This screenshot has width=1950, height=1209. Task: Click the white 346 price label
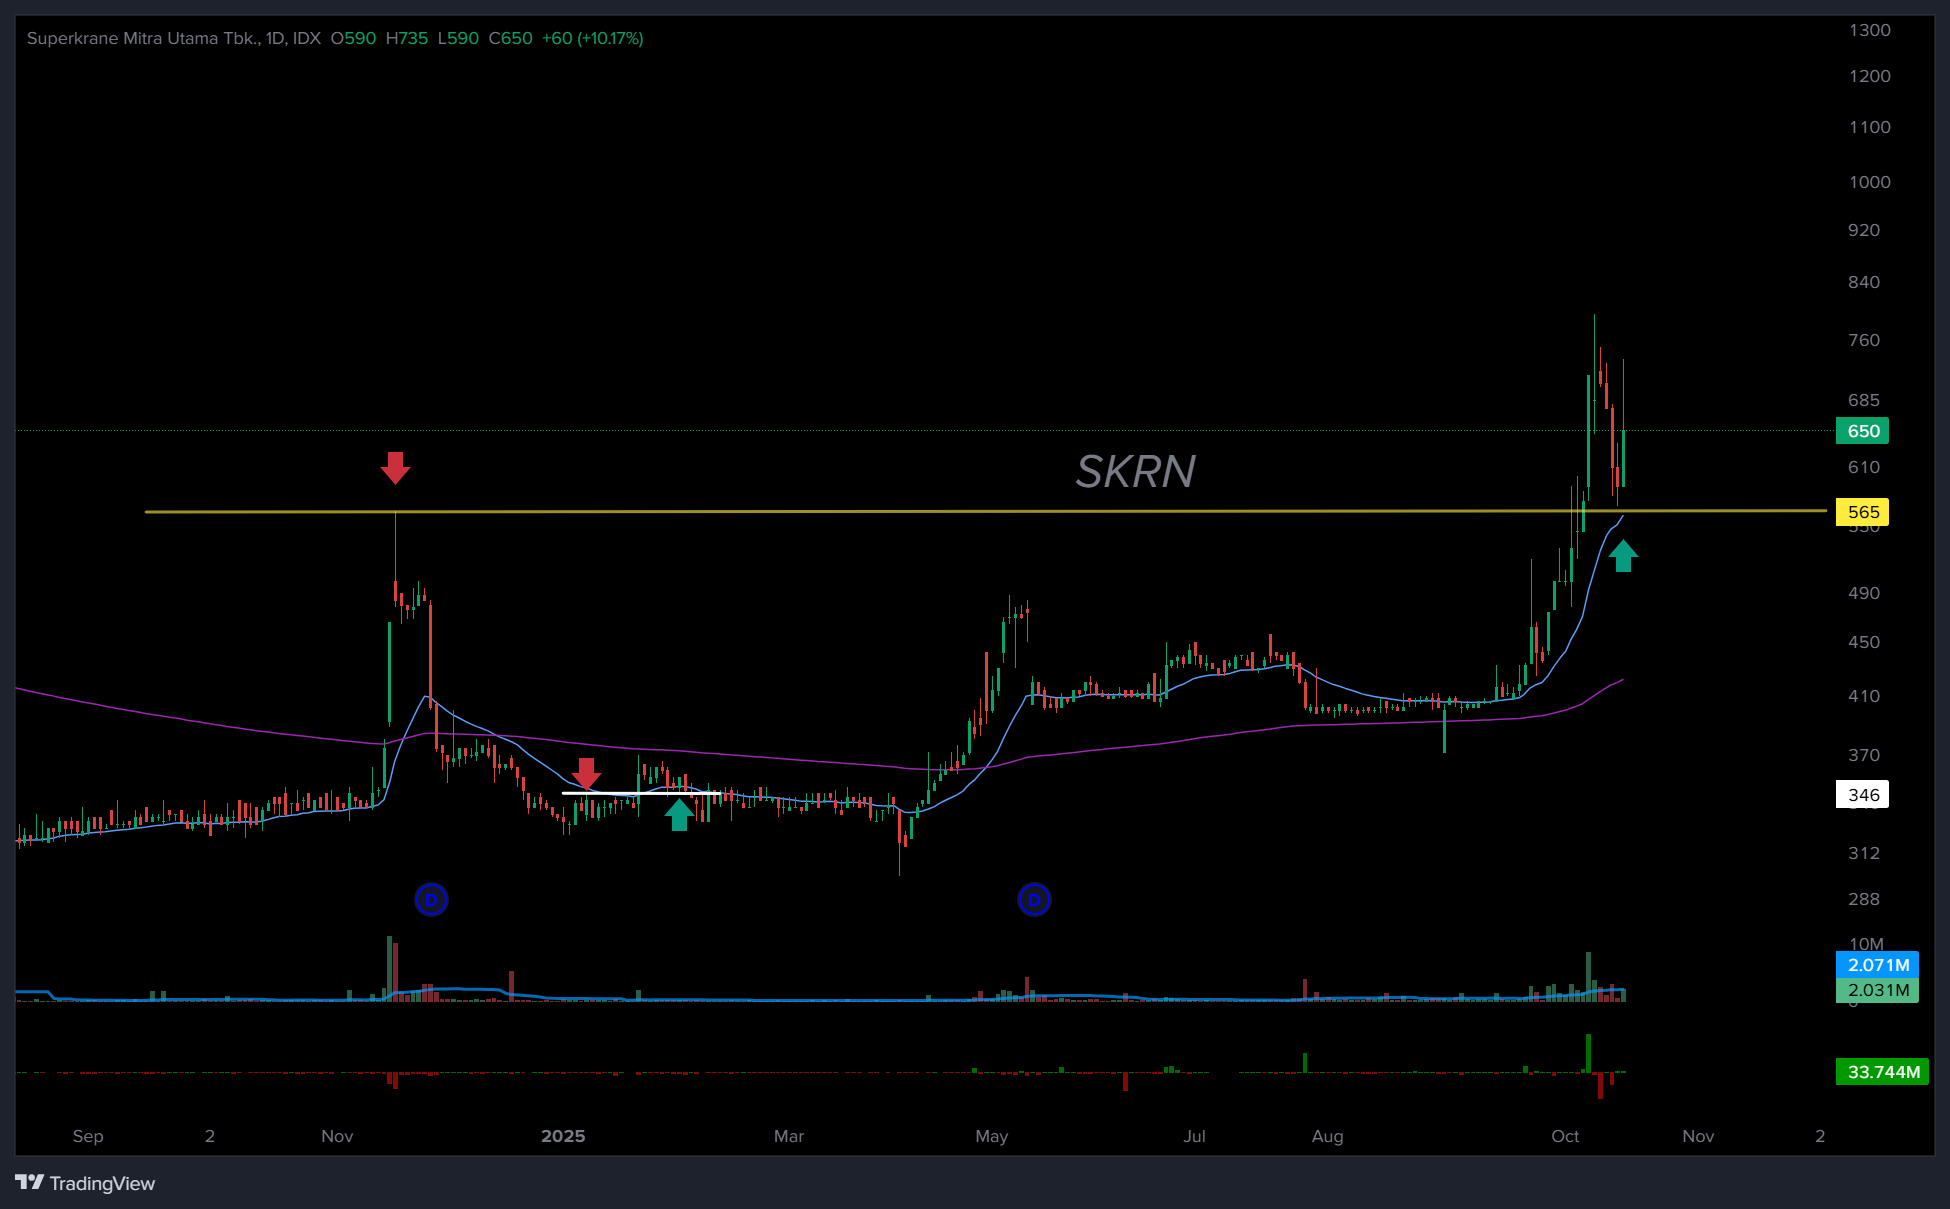point(1862,795)
